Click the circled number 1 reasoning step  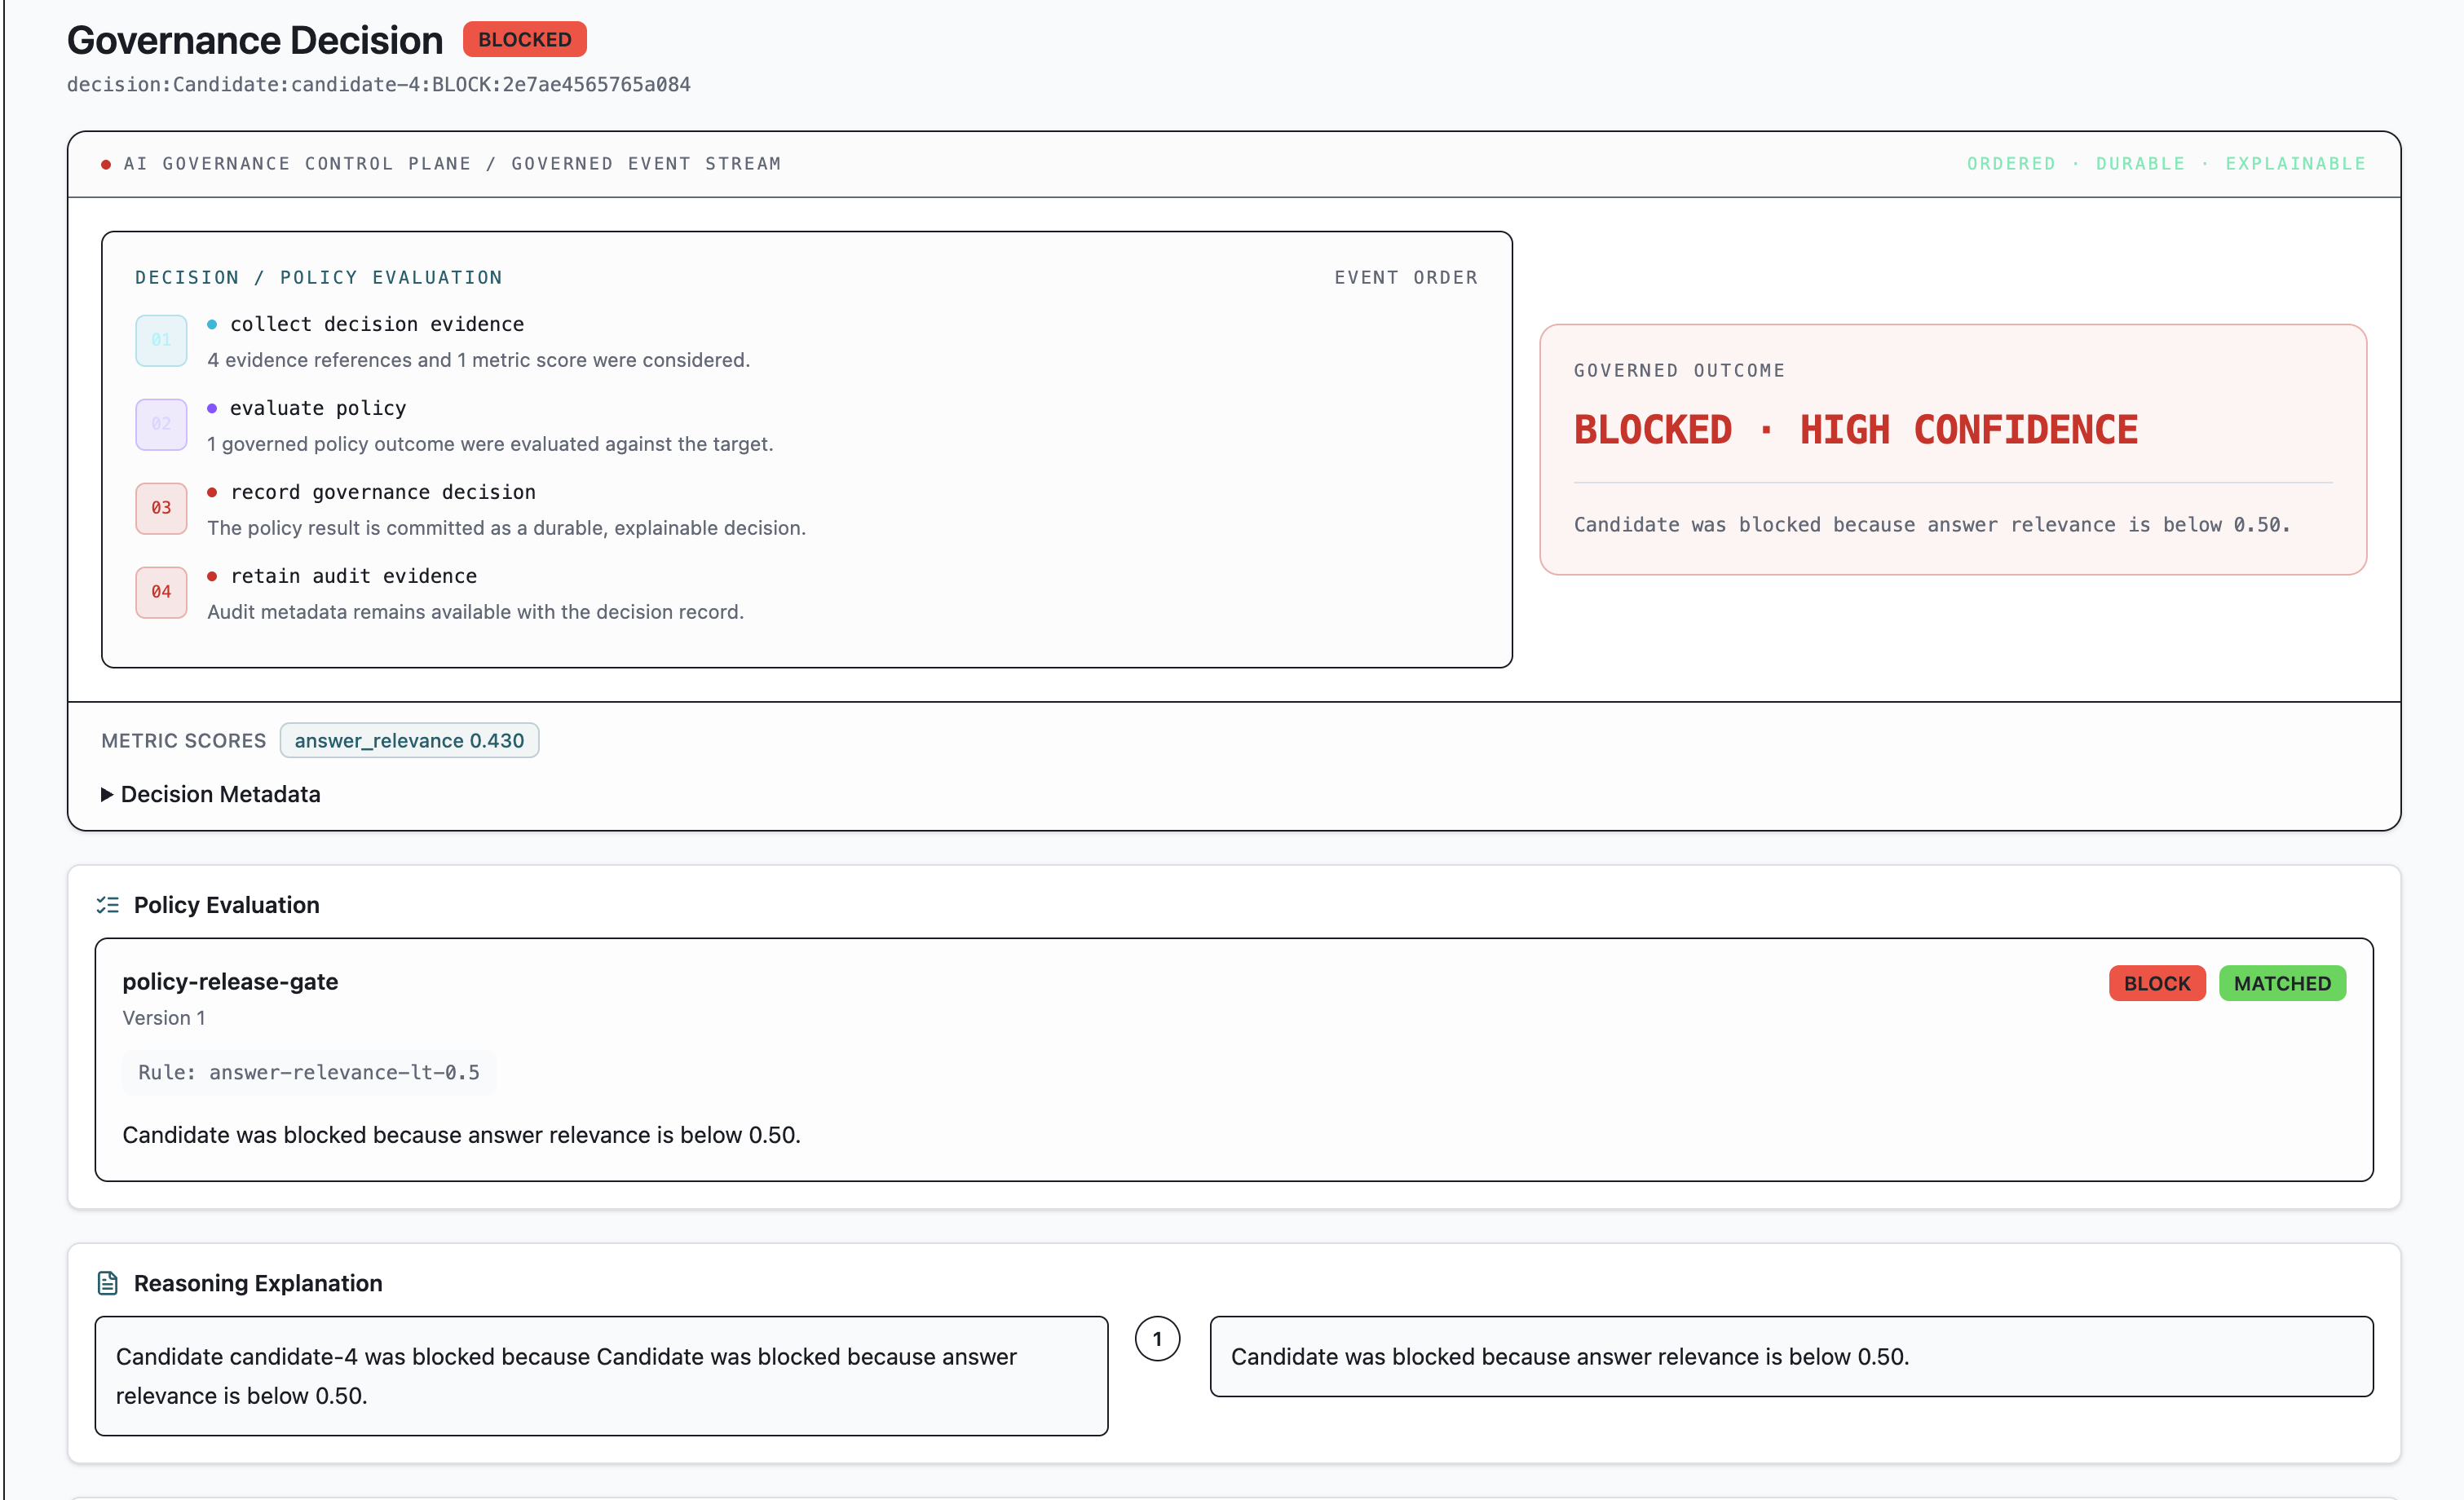pos(1158,1339)
